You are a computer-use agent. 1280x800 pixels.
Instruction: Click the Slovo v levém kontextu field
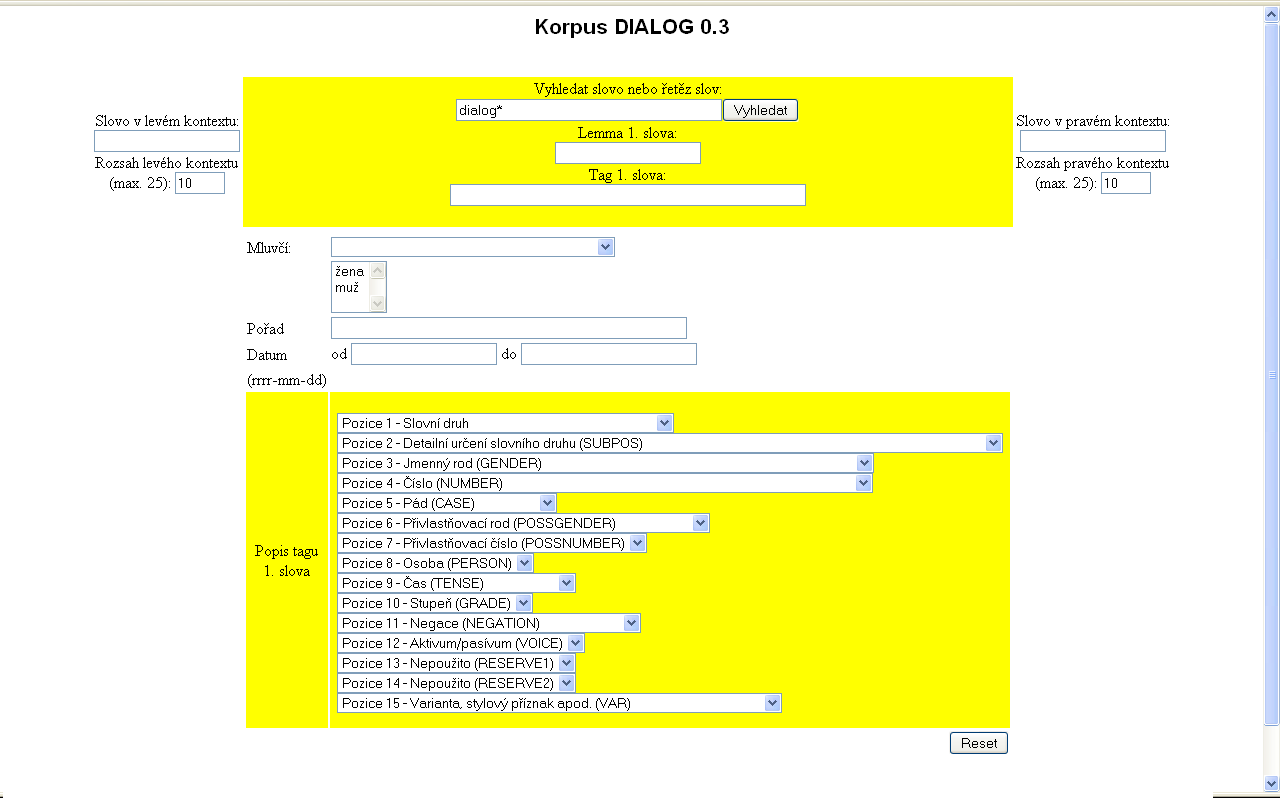[x=167, y=141]
